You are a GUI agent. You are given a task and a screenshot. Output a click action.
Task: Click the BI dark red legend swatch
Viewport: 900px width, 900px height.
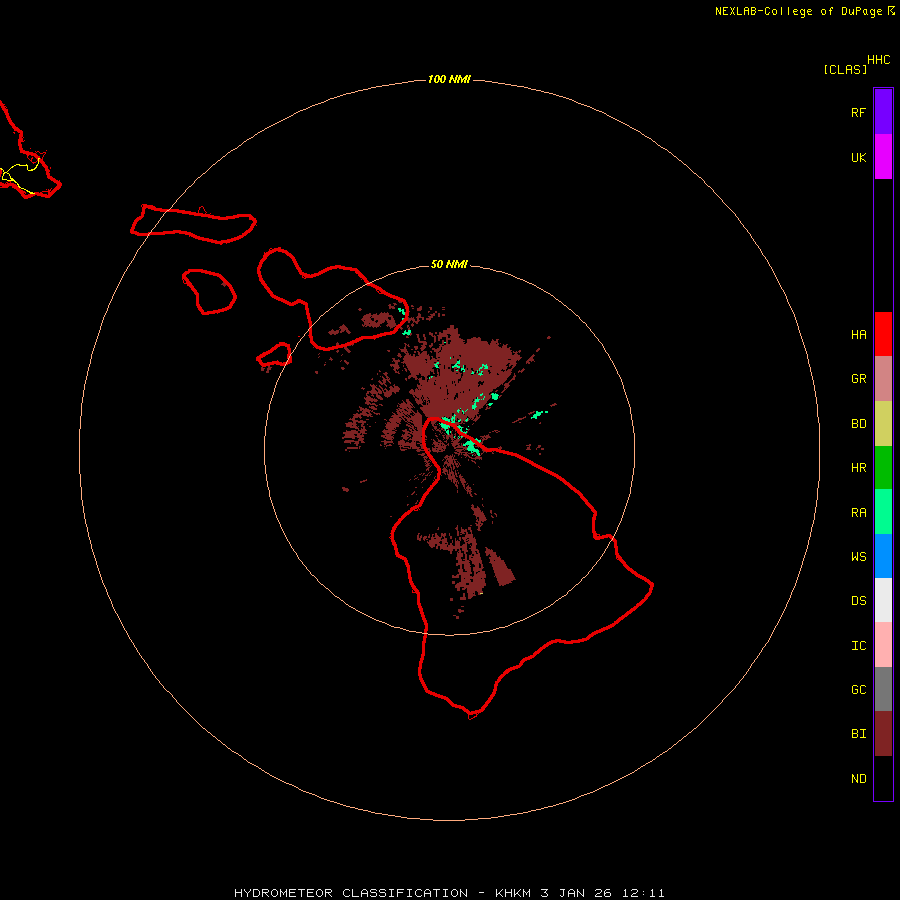tap(883, 734)
